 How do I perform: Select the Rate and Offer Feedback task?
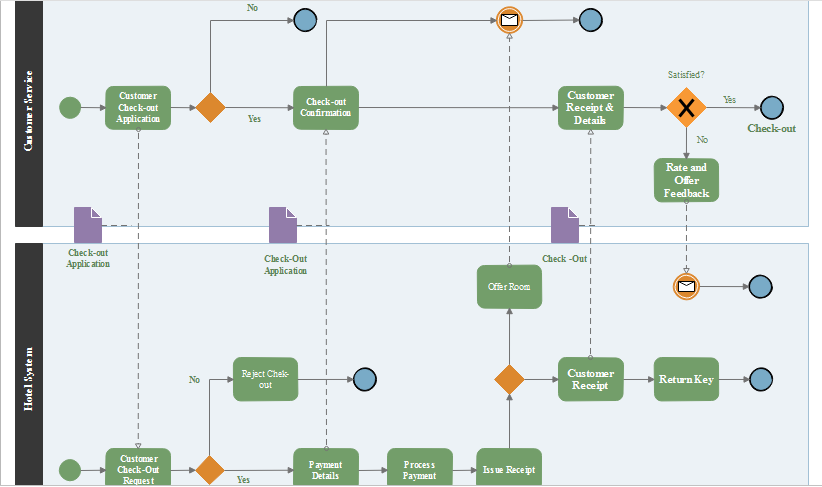pos(686,180)
